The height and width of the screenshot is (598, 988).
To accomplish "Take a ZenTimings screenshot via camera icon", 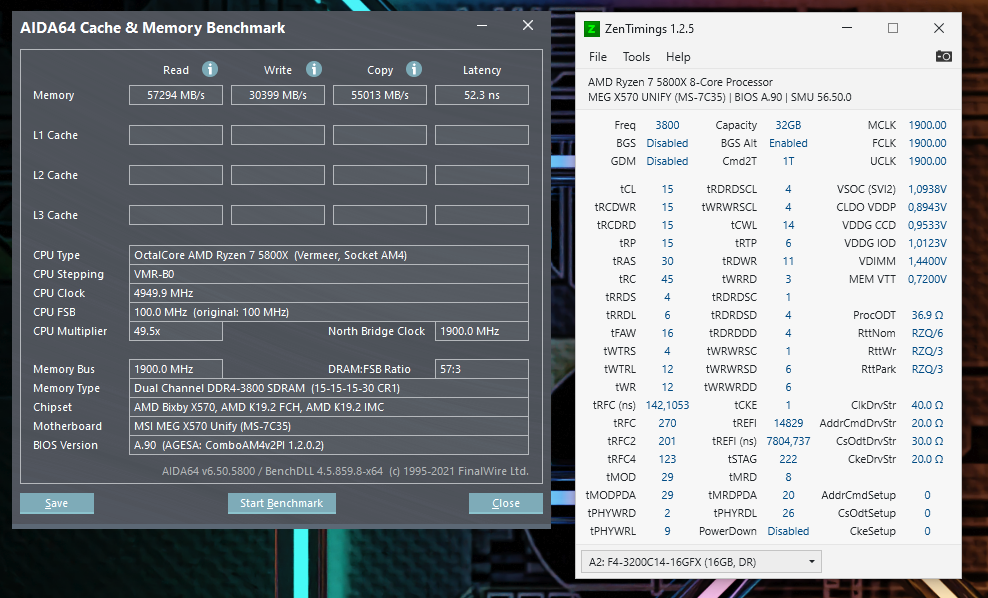I will coord(943,56).
